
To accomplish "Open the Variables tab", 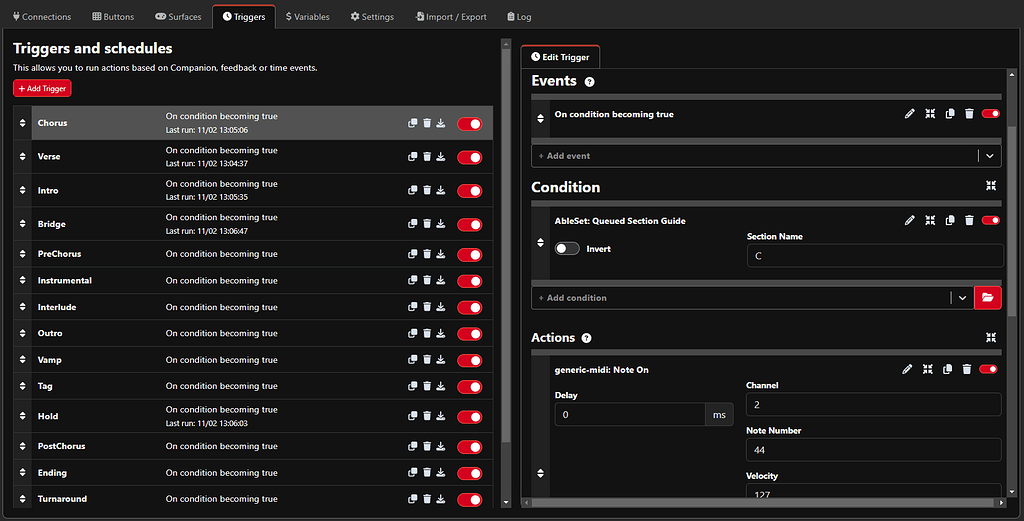I will tap(308, 16).
